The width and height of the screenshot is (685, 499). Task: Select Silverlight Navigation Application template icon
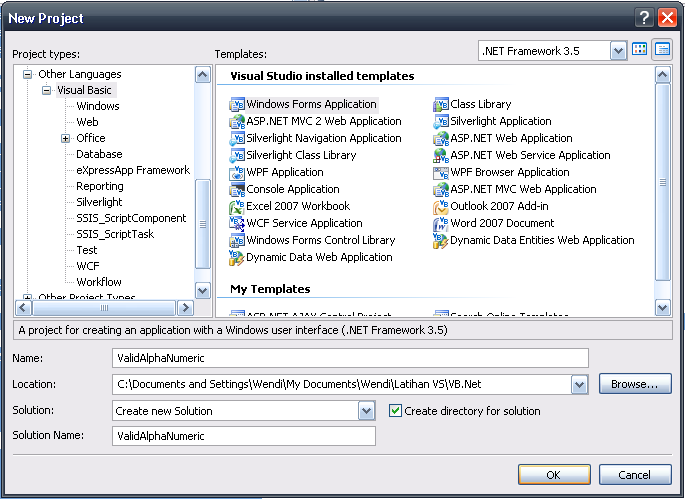[x=237, y=139]
